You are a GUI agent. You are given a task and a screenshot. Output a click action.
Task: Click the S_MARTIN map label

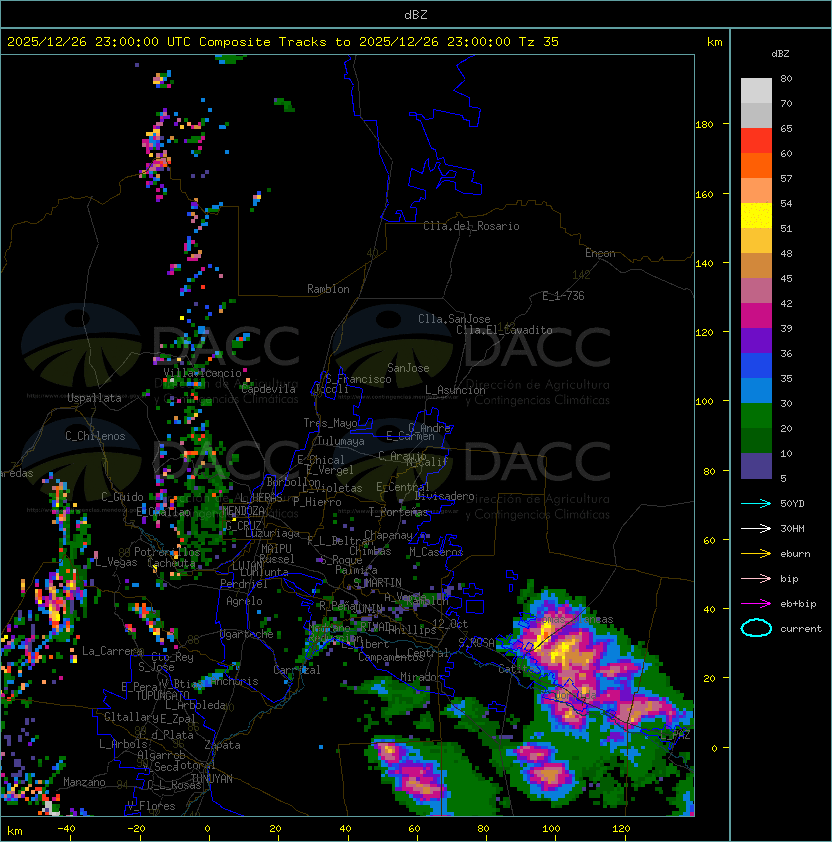[377, 582]
